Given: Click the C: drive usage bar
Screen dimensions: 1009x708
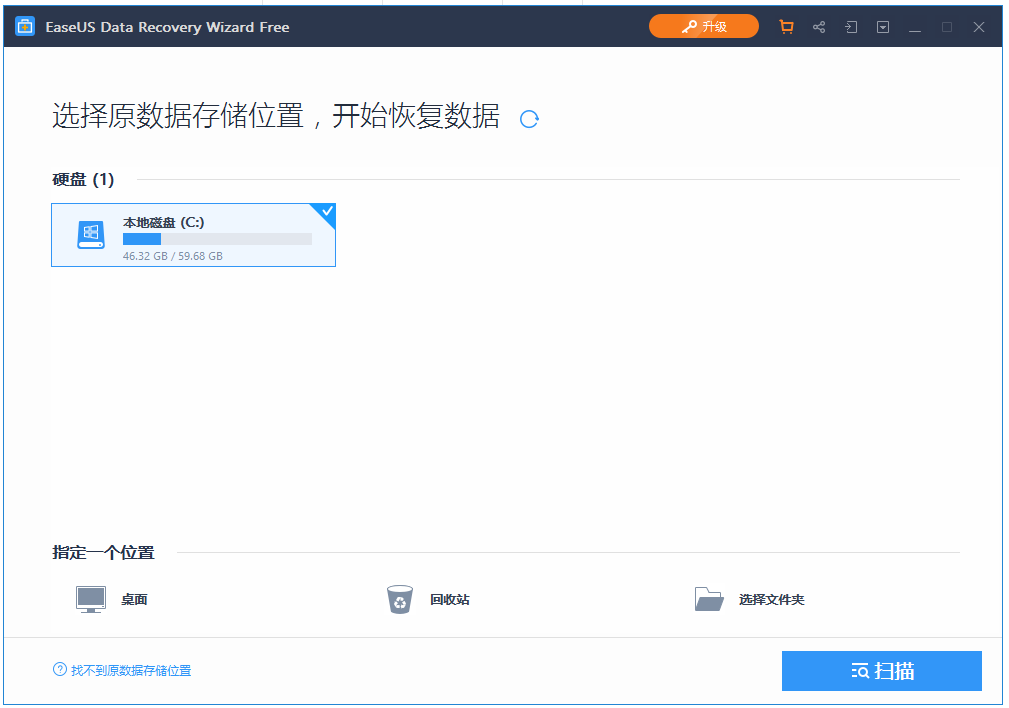Looking at the screenshot, I should coord(218,239).
